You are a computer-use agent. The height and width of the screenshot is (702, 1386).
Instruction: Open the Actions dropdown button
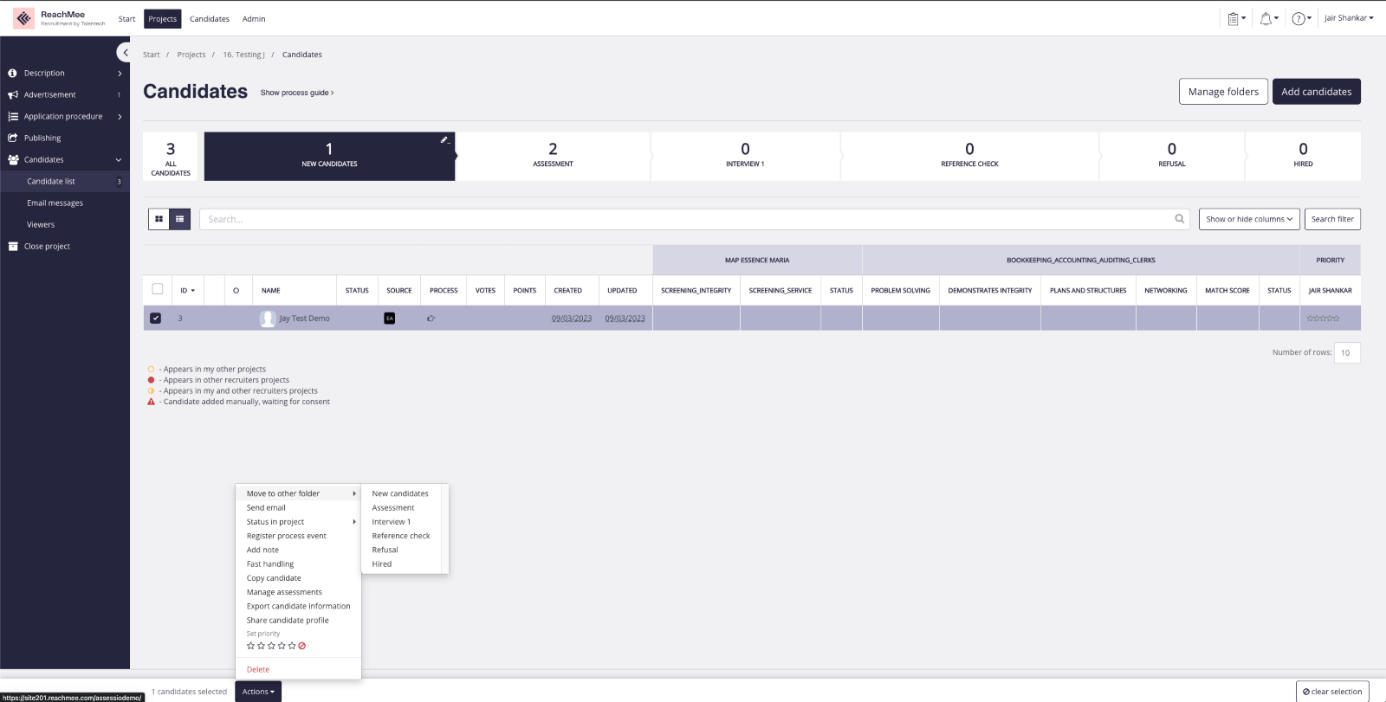coord(258,691)
